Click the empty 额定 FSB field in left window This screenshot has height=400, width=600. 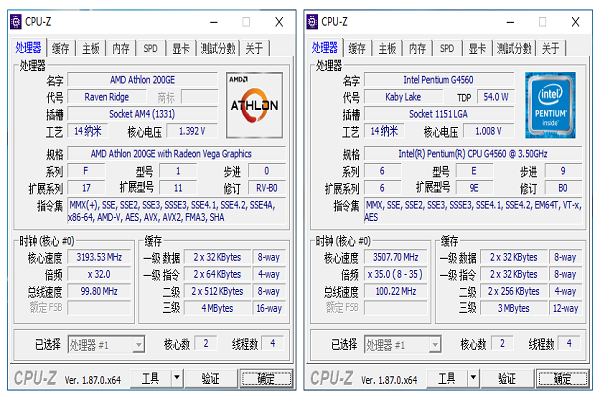(x=99, y=307)
